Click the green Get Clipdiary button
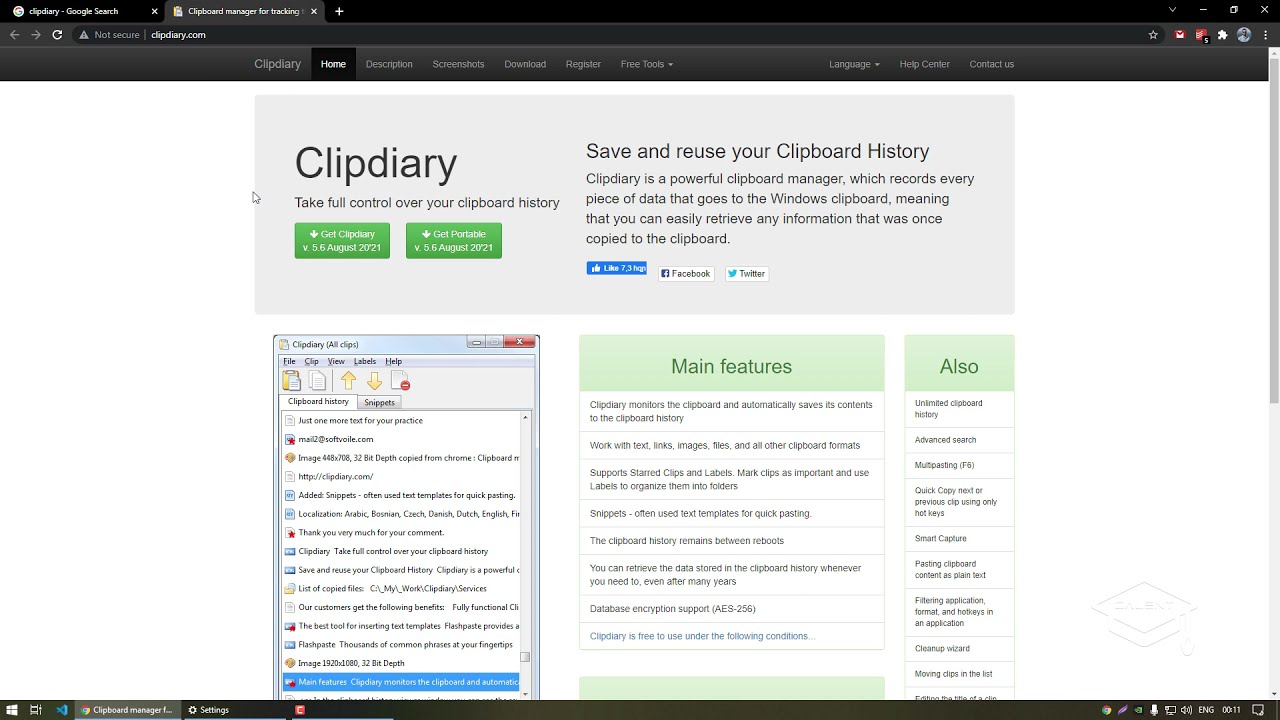 342,240
